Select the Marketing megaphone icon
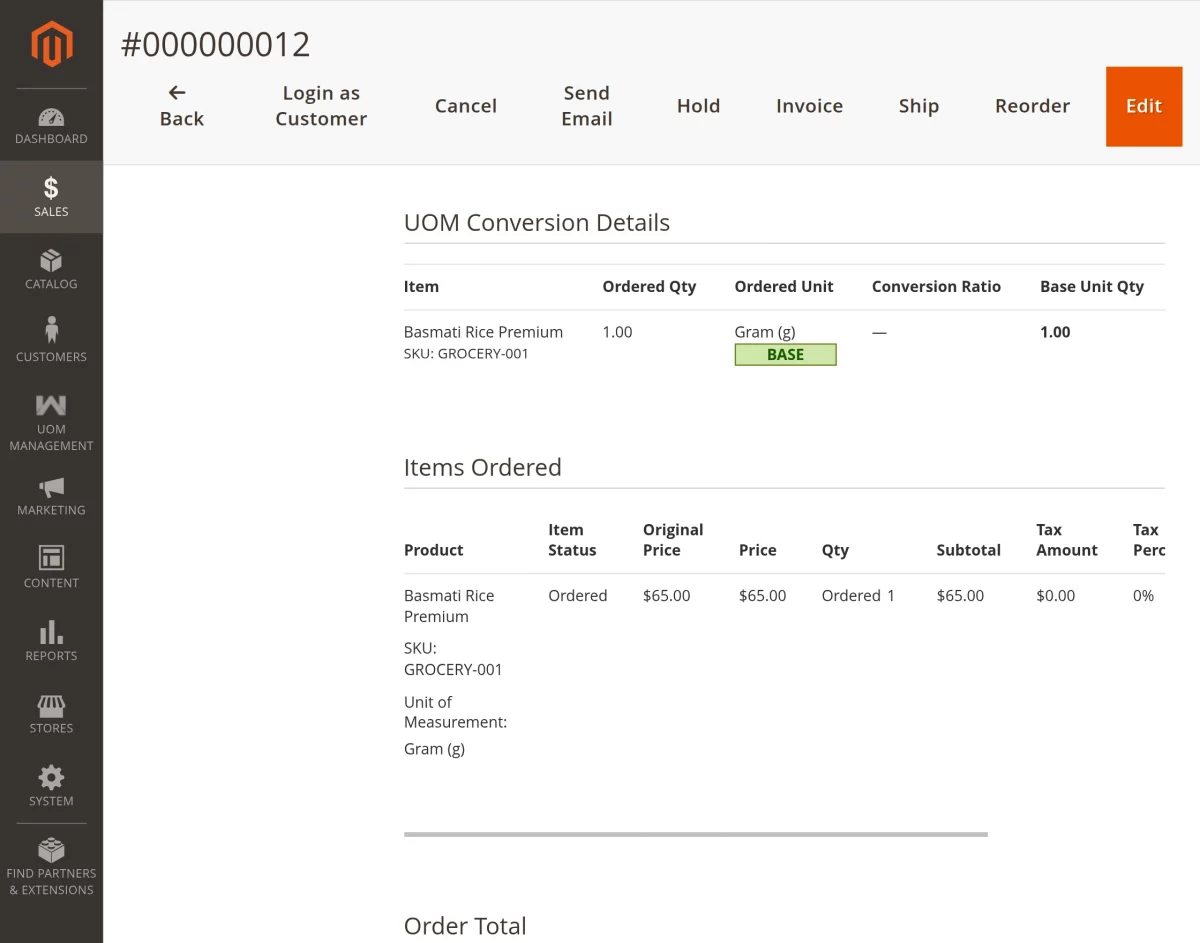Viewport: 1200px width, 943px height. tap(51, 486)
